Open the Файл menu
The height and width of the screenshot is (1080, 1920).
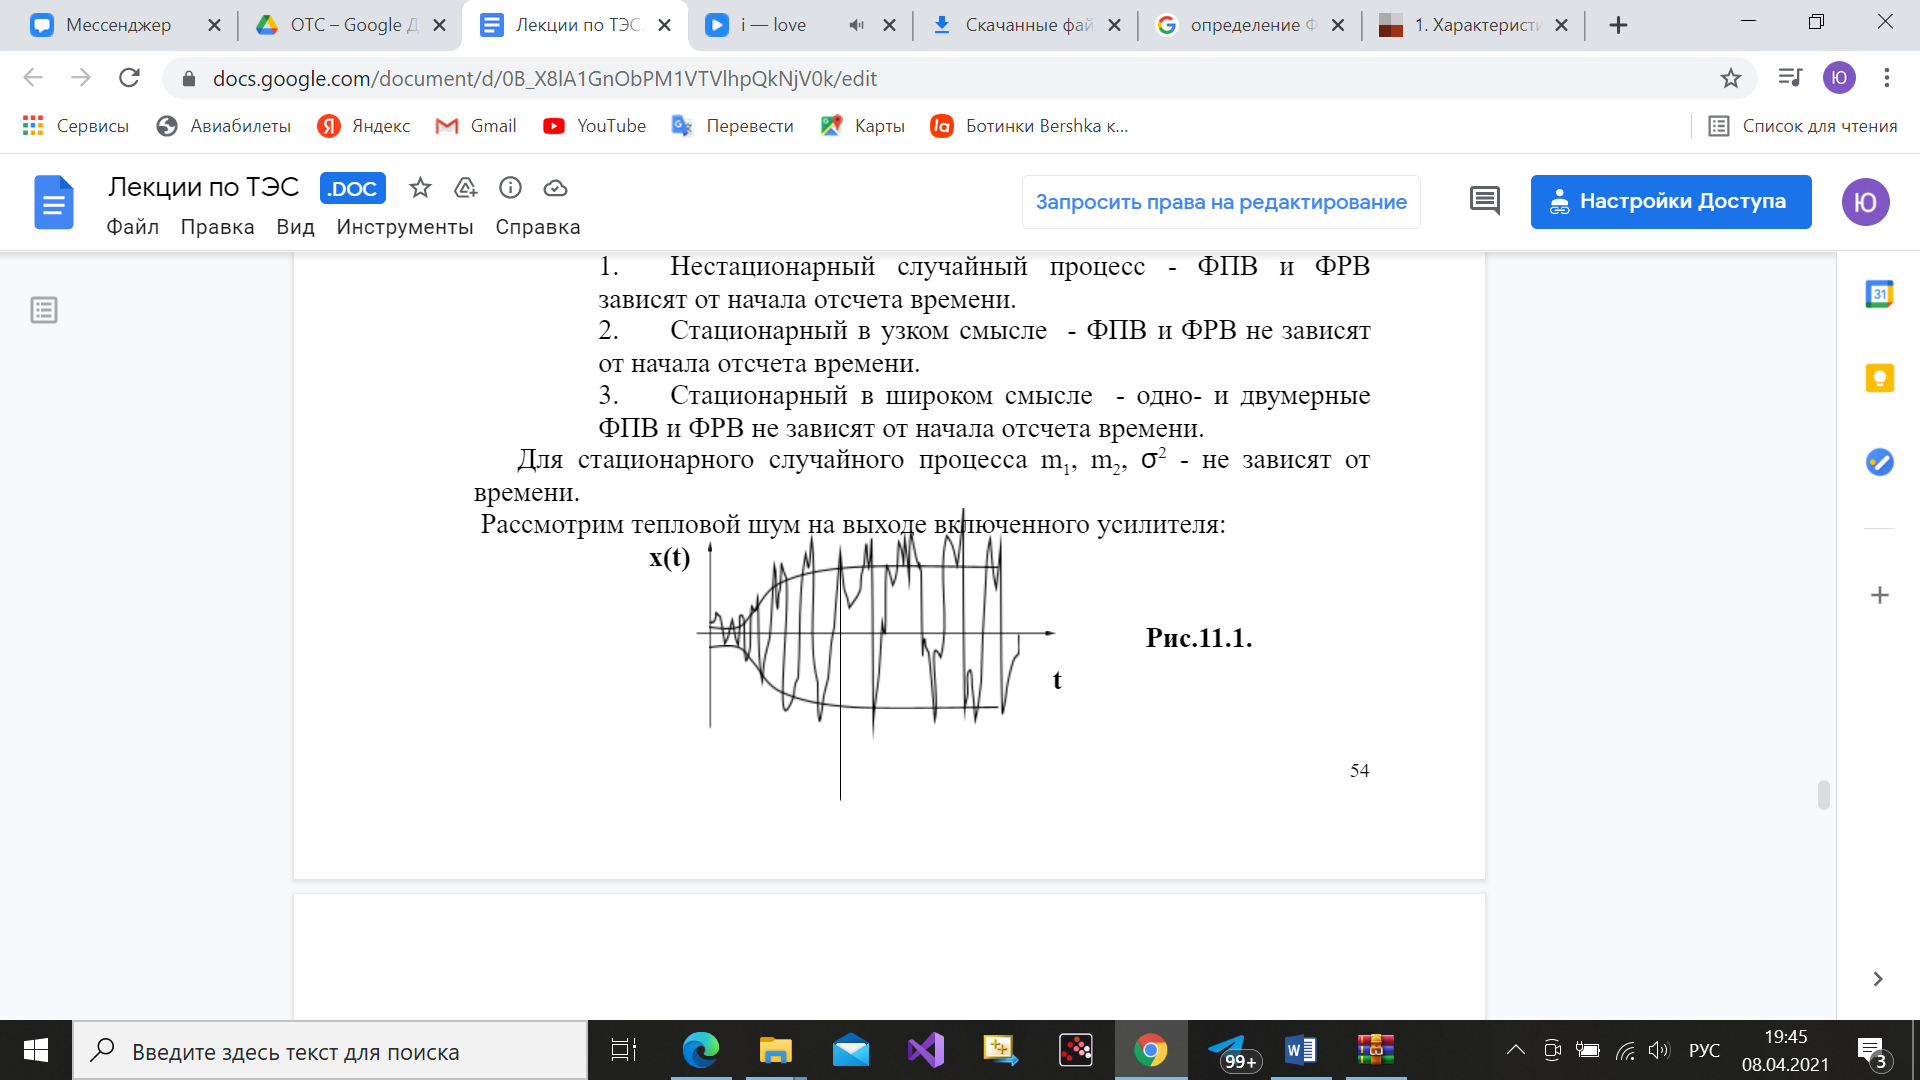click(x=133, y=227)
